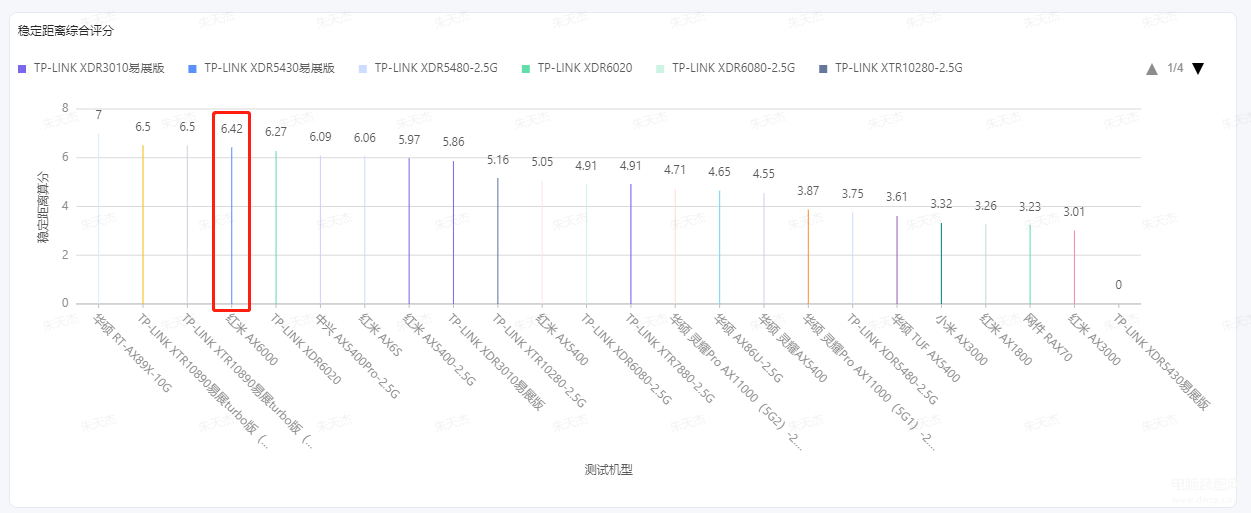Click the orange bar valued 3.87
The height and width of the screenshot is (513, 1251).
(x=808, y=256)
